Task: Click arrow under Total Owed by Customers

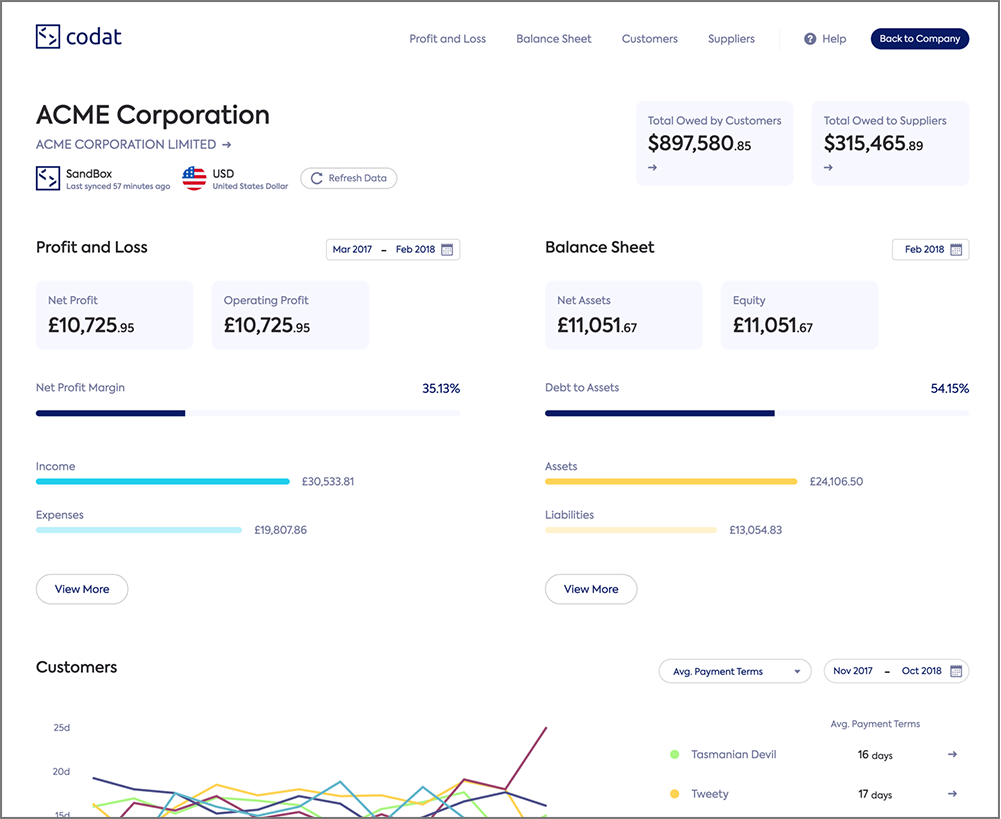Action: tap(652, 168)
